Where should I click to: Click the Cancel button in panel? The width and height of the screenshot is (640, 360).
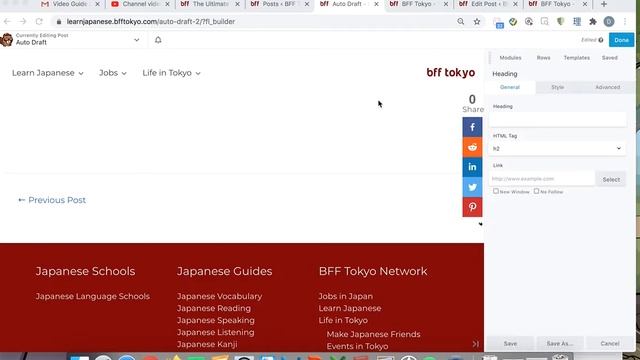[610, 344]
